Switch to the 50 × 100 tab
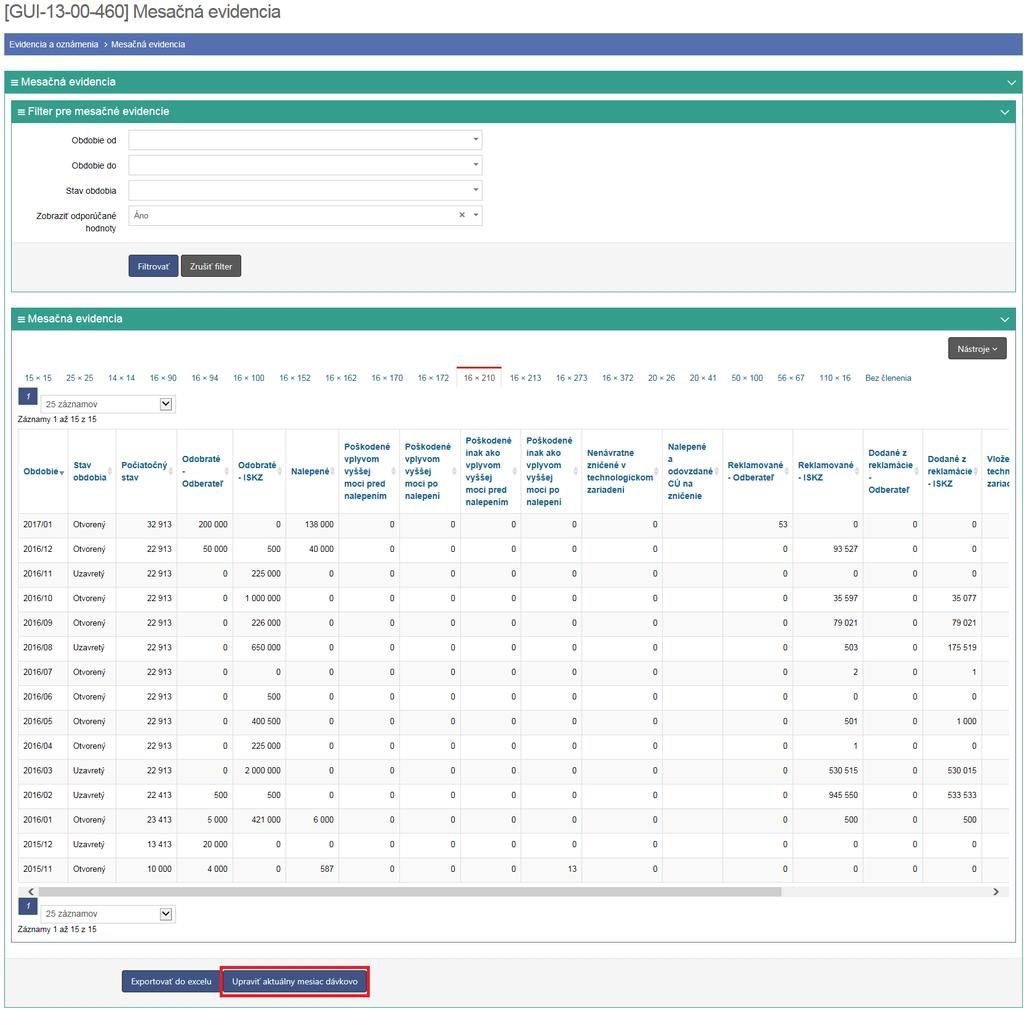The height and width of the screenshot is (1009, 1024). click(x=747, y=378)
